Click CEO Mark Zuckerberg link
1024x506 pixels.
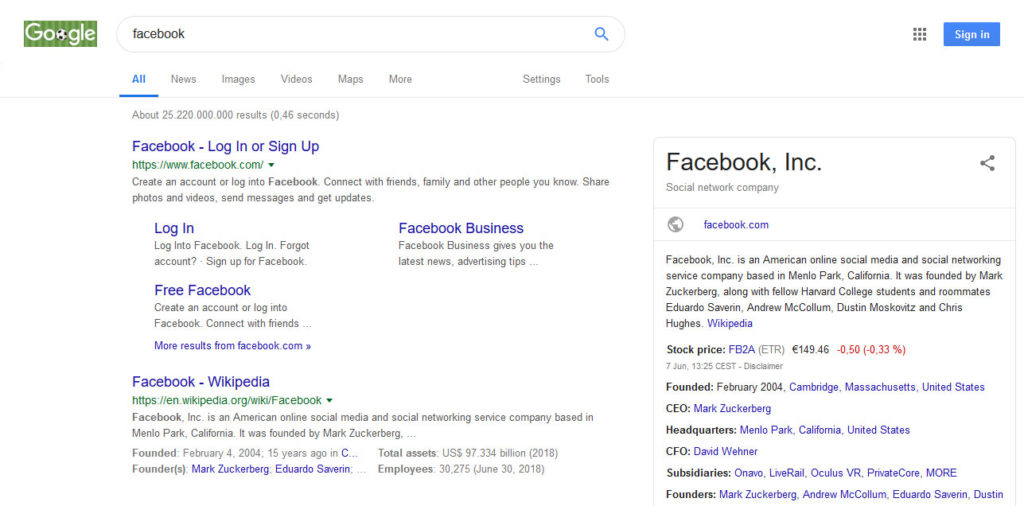pos(732,409)
